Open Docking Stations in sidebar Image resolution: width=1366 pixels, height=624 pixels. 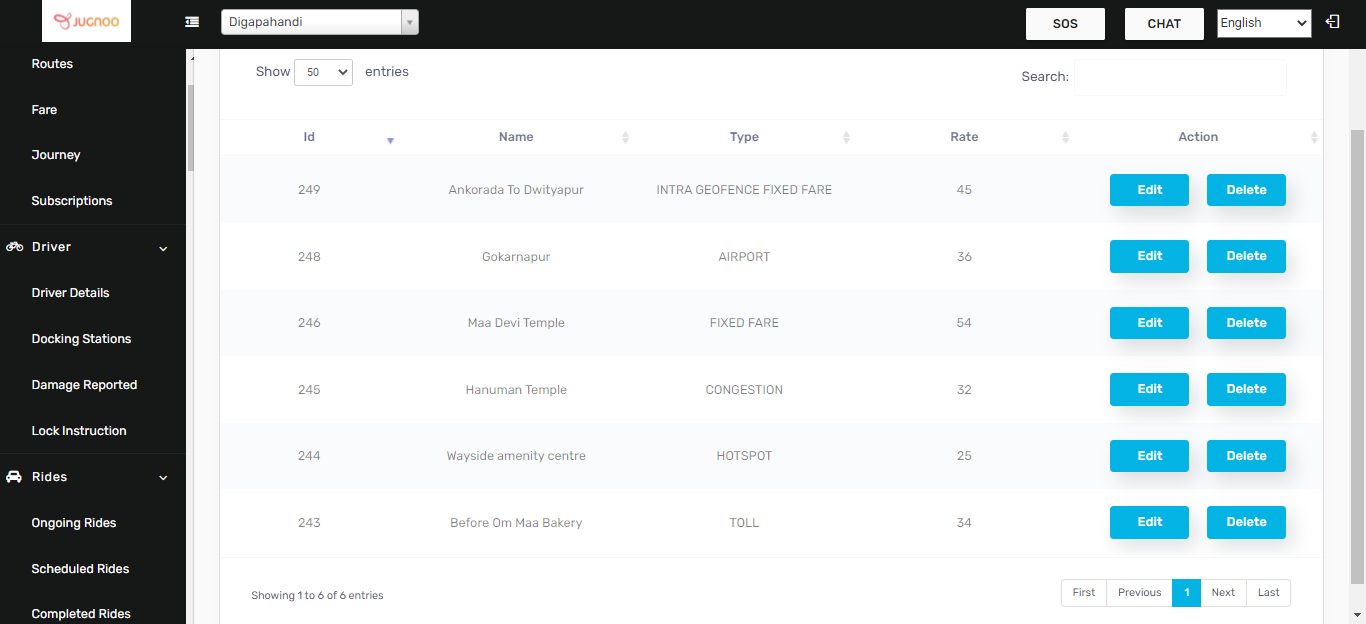(x=81, y=339)
